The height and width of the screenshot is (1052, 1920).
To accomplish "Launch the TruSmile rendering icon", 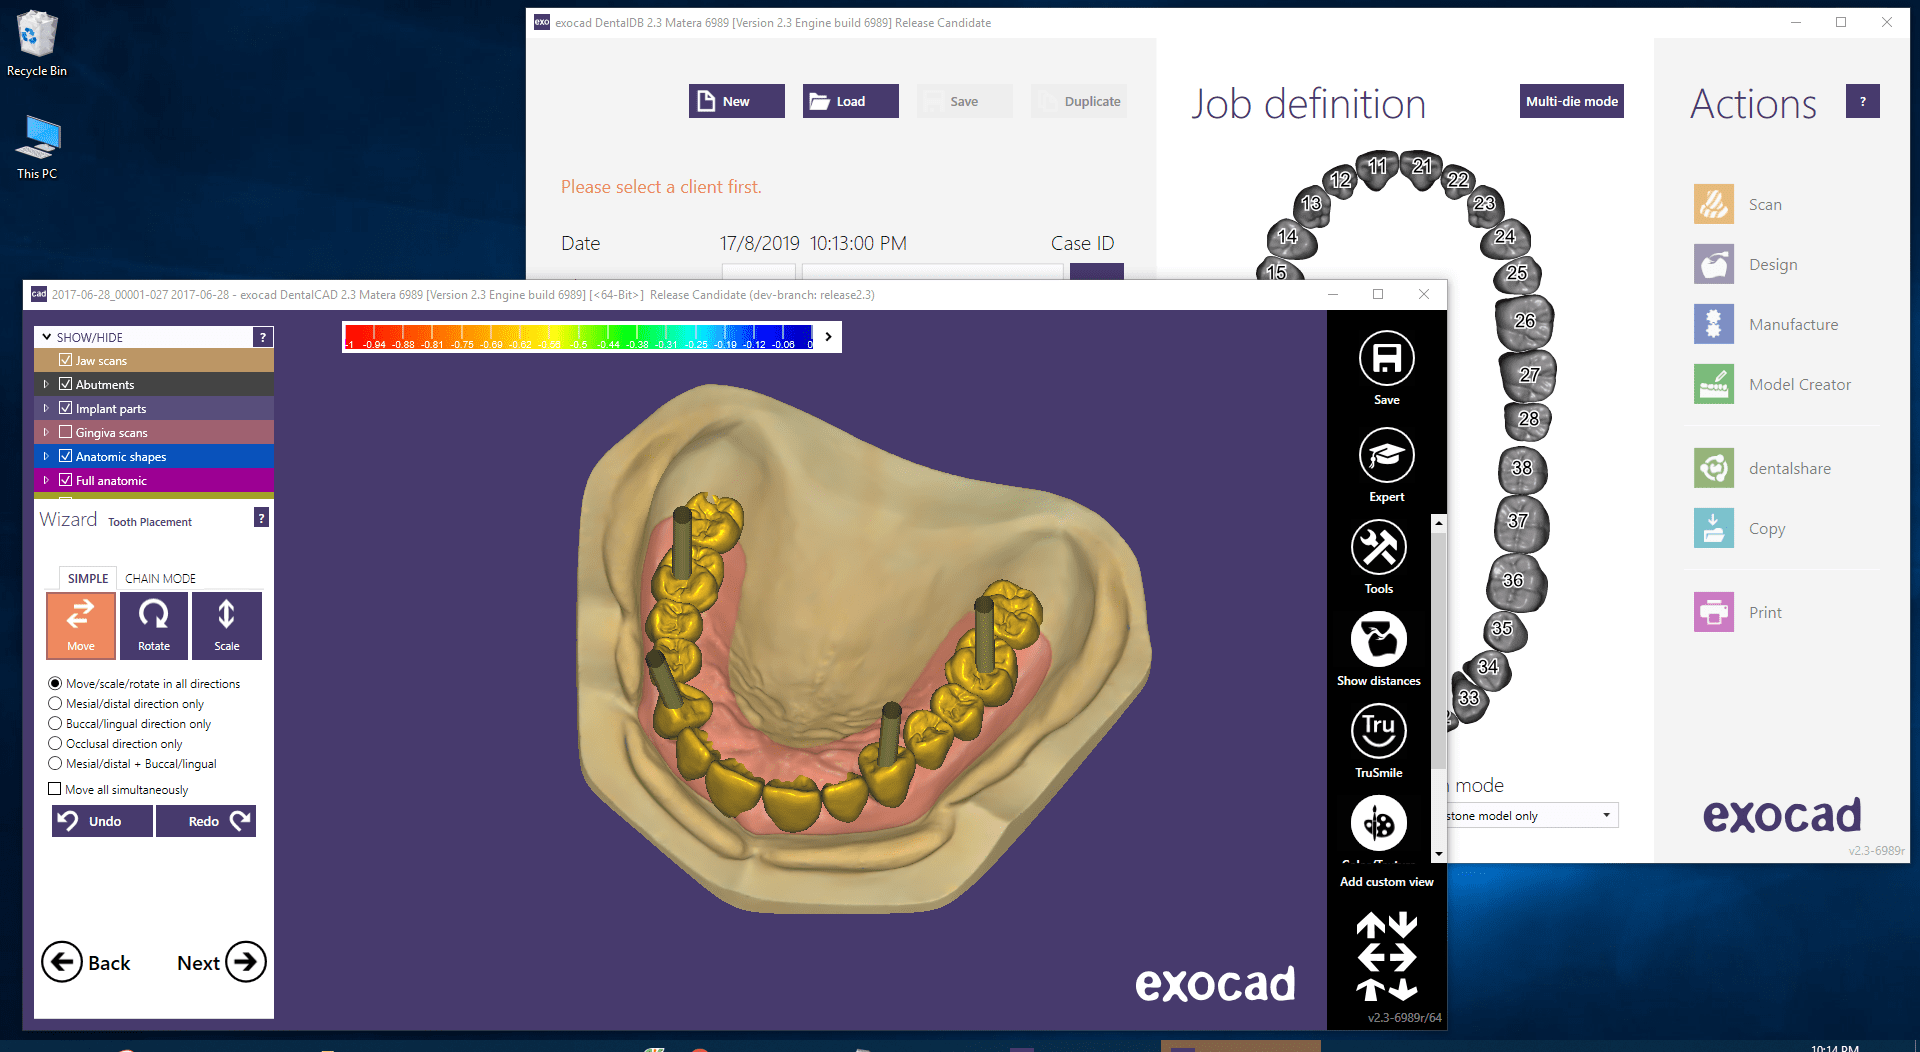I will click(x=1378, y=731).
